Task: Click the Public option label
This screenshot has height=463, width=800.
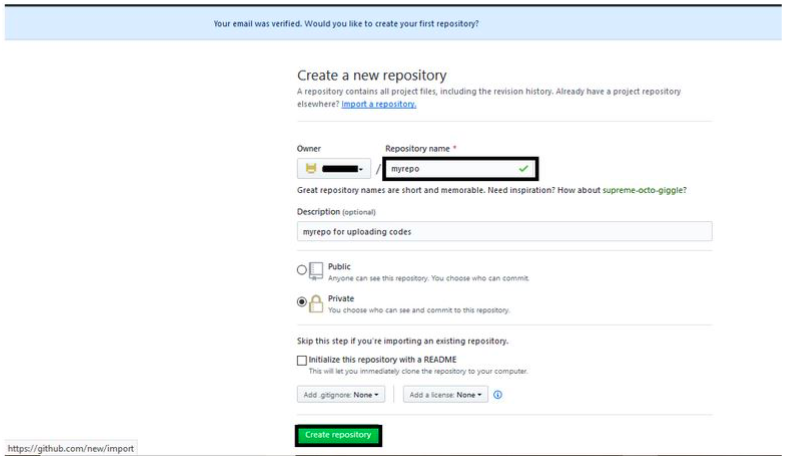Action: click(339, 266)
